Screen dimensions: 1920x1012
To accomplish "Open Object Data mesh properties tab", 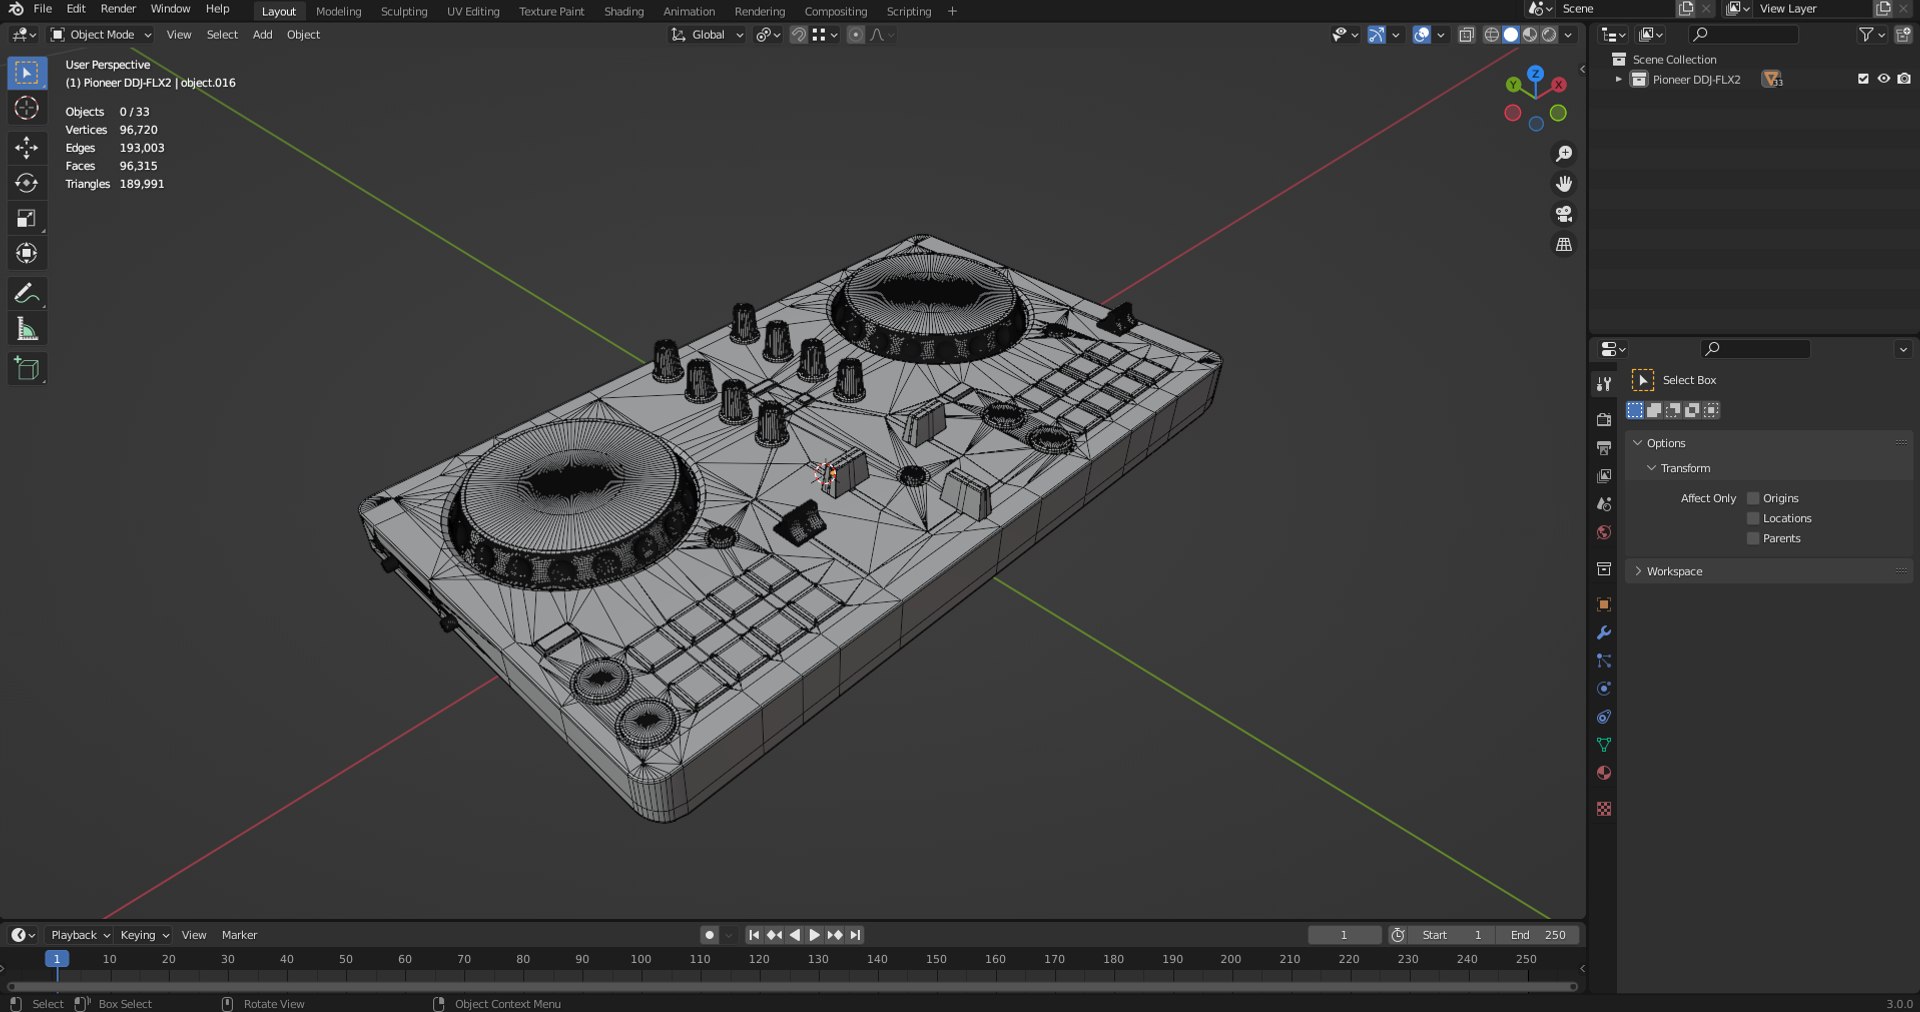I will (x=1604, y=744).
